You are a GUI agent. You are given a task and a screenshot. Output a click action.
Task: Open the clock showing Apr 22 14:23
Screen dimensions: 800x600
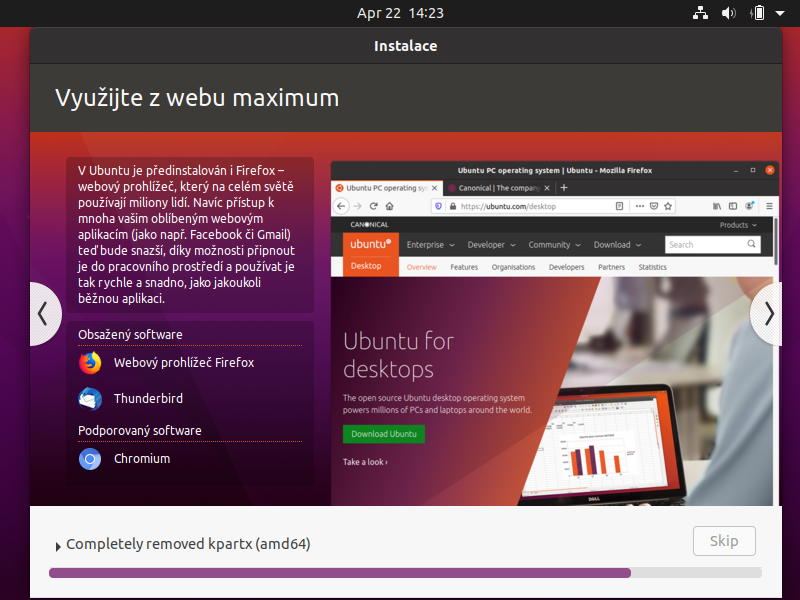(x=400, y=13)
